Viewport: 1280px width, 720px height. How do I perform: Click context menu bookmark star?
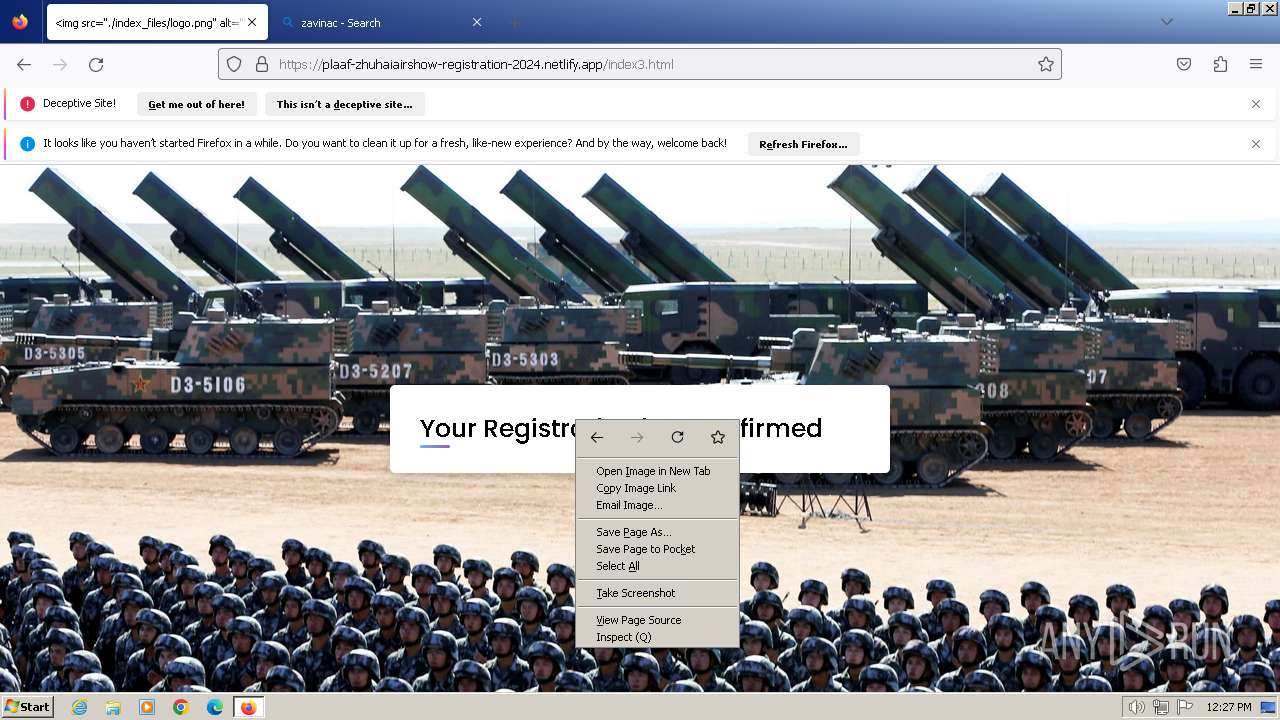(717, 437)
